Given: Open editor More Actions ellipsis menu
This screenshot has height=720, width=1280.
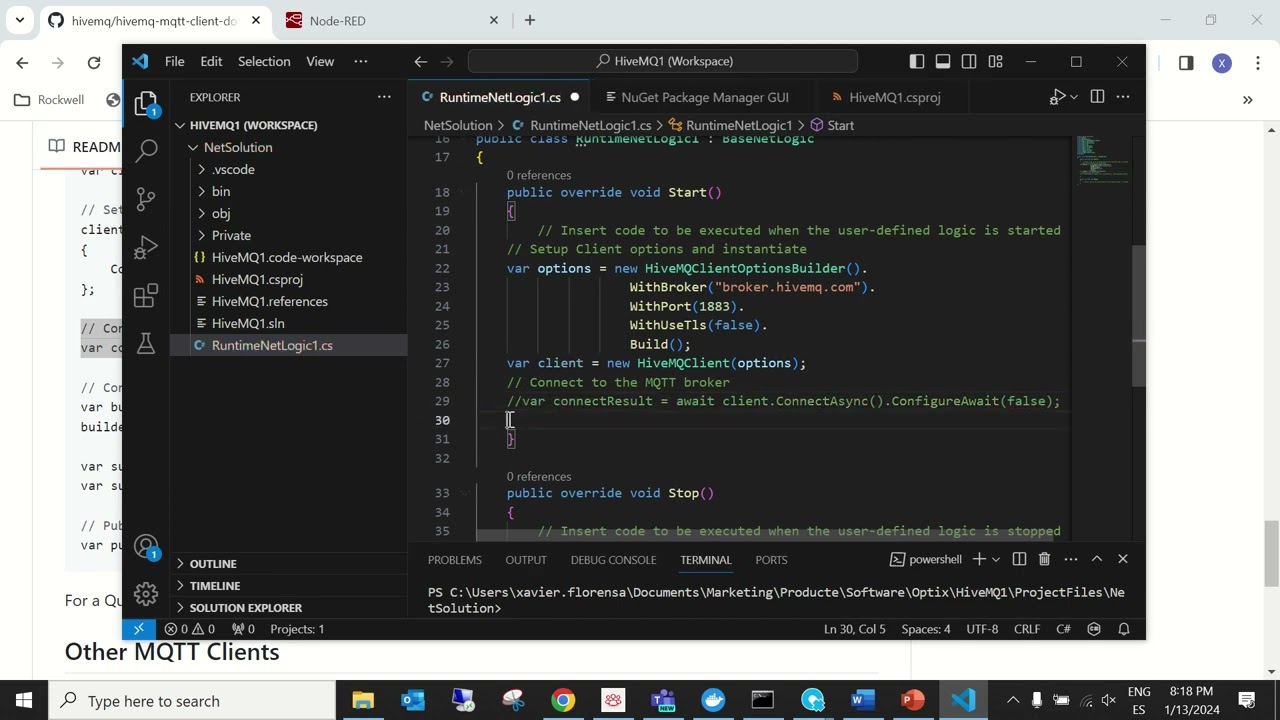Looking at the screenshot, I should pyautogui.click(x=1123, y=97).
